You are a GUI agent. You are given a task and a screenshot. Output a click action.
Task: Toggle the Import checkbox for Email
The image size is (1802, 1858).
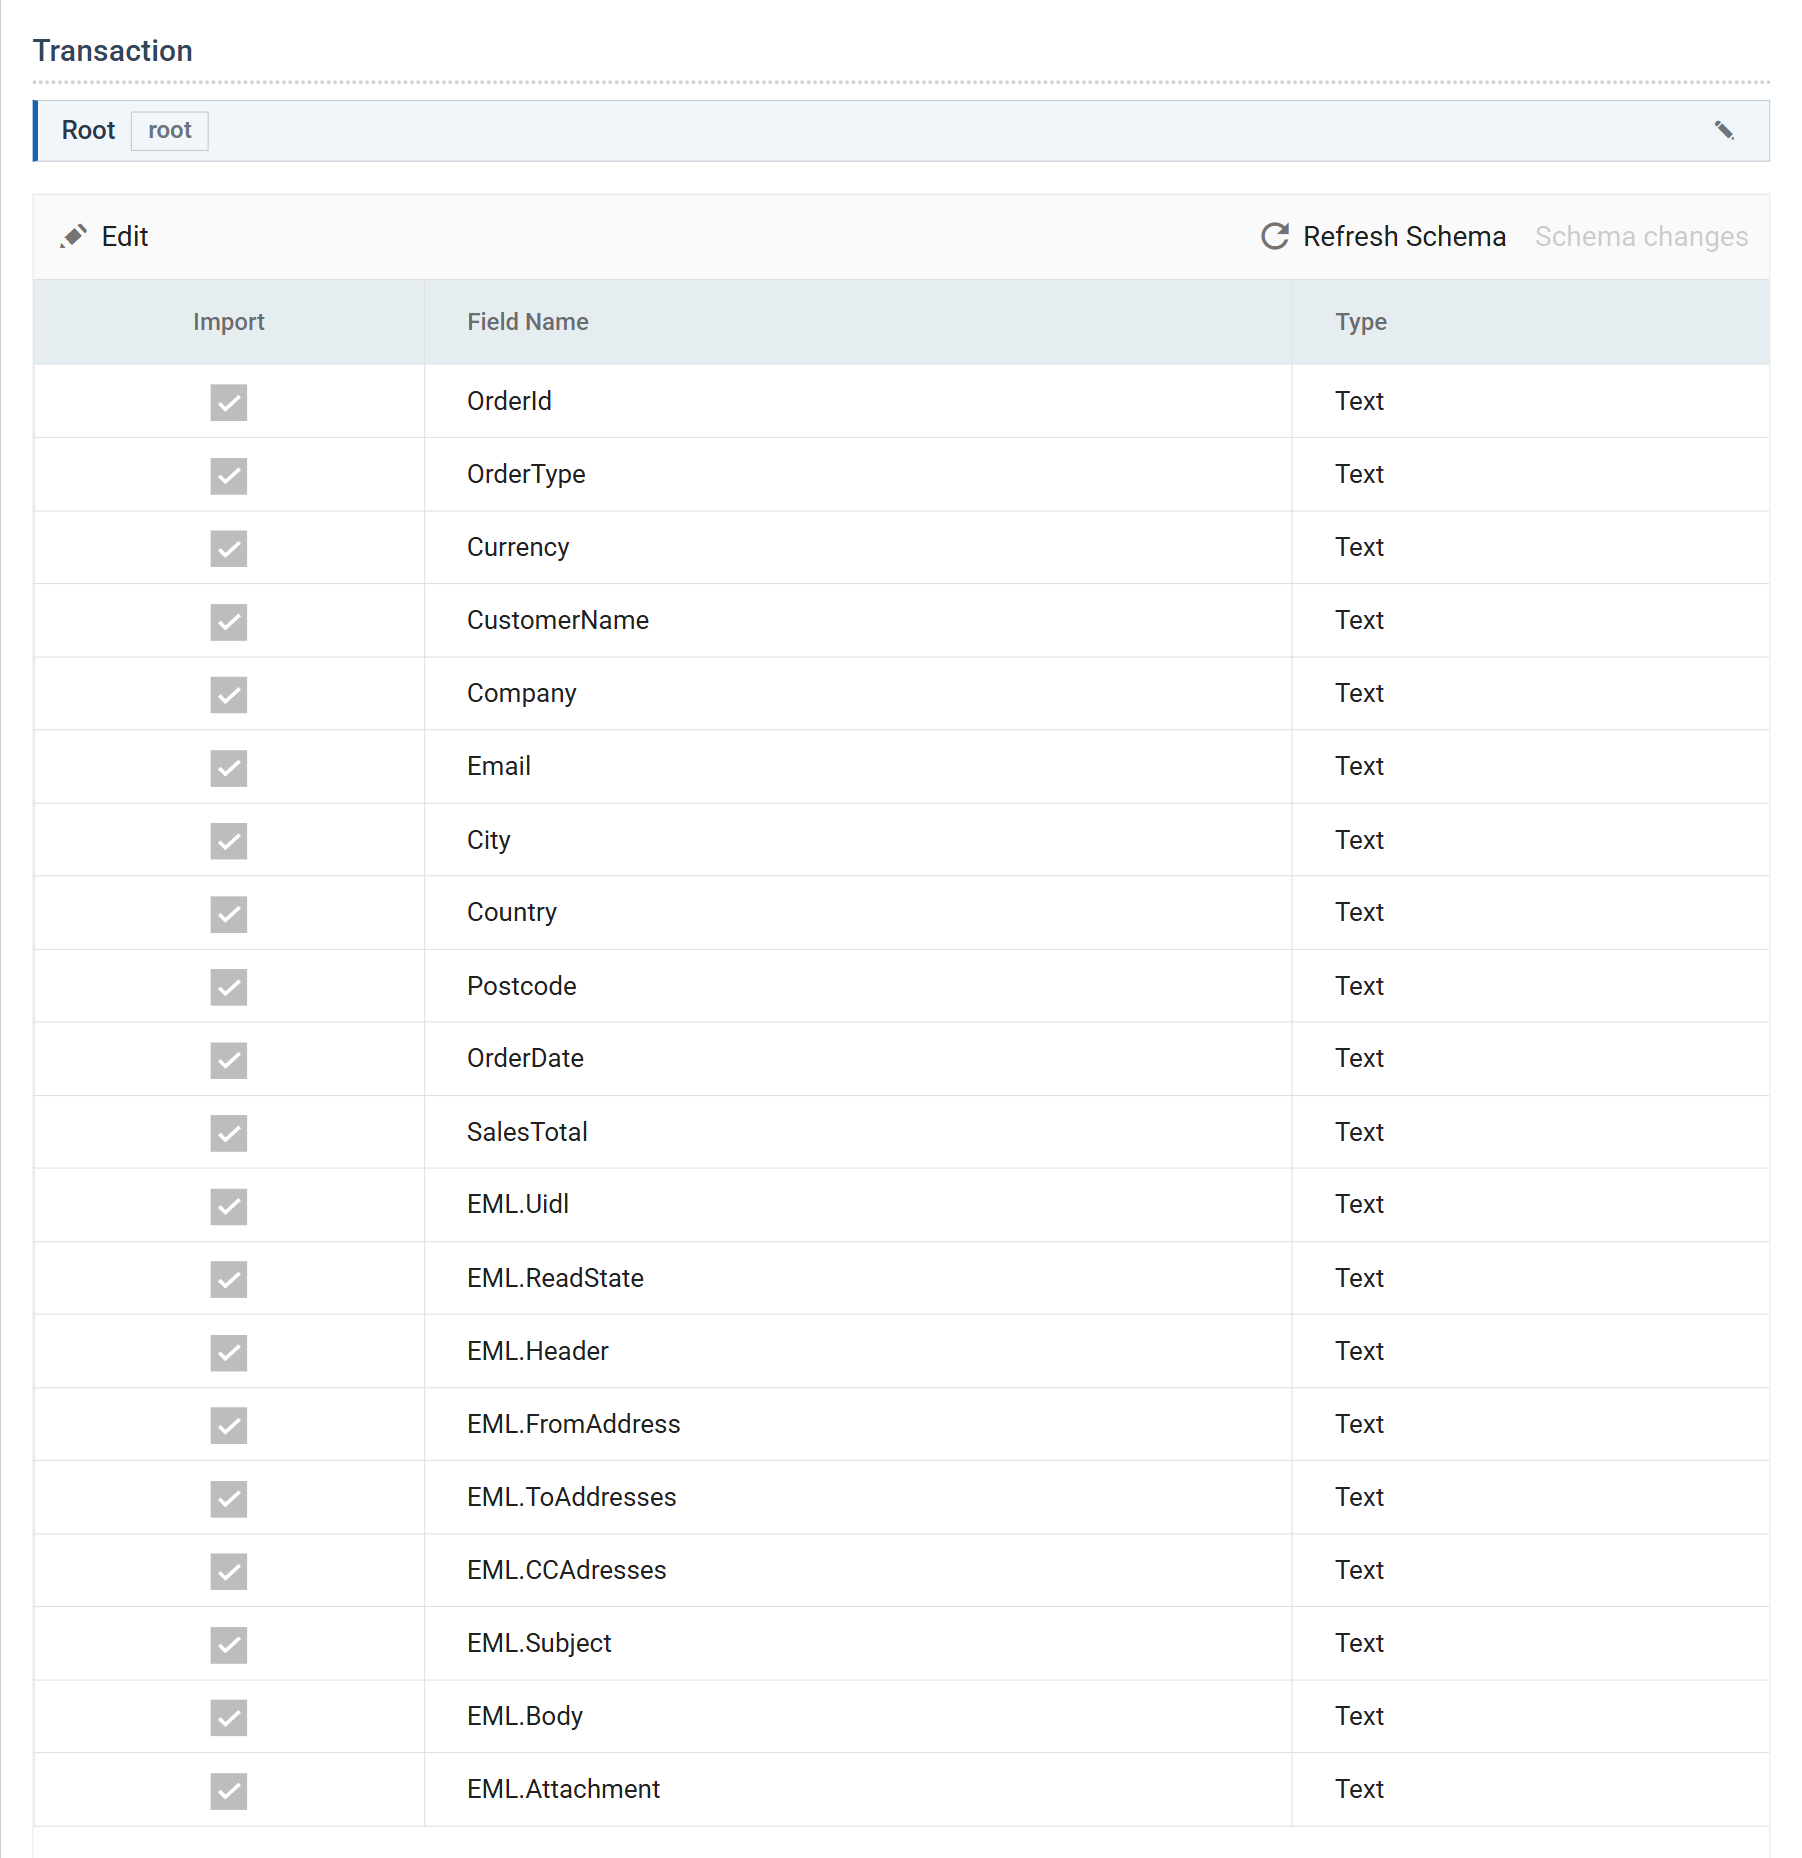[229, 767]
